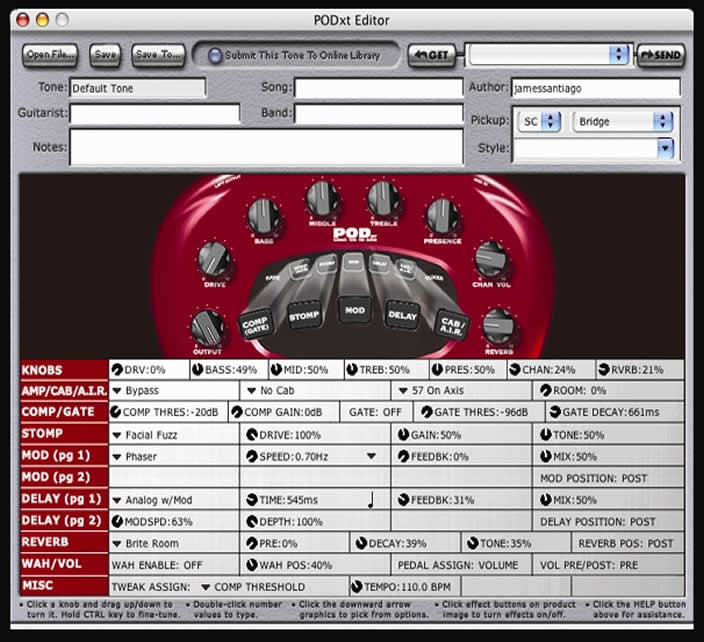Toggle the COMP (GATE) button on the POD image
The height and width of the screenshot is (642, 704).
pyautogui.click(x=255, y=325)
